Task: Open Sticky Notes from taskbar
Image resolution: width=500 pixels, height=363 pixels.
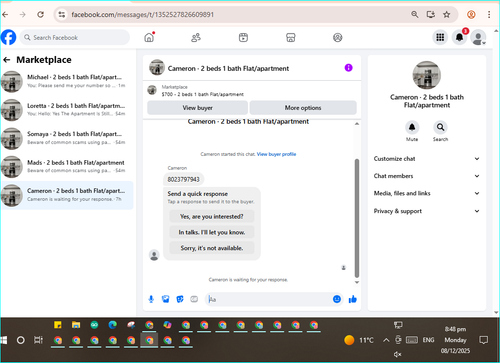Action: (58, 325)
